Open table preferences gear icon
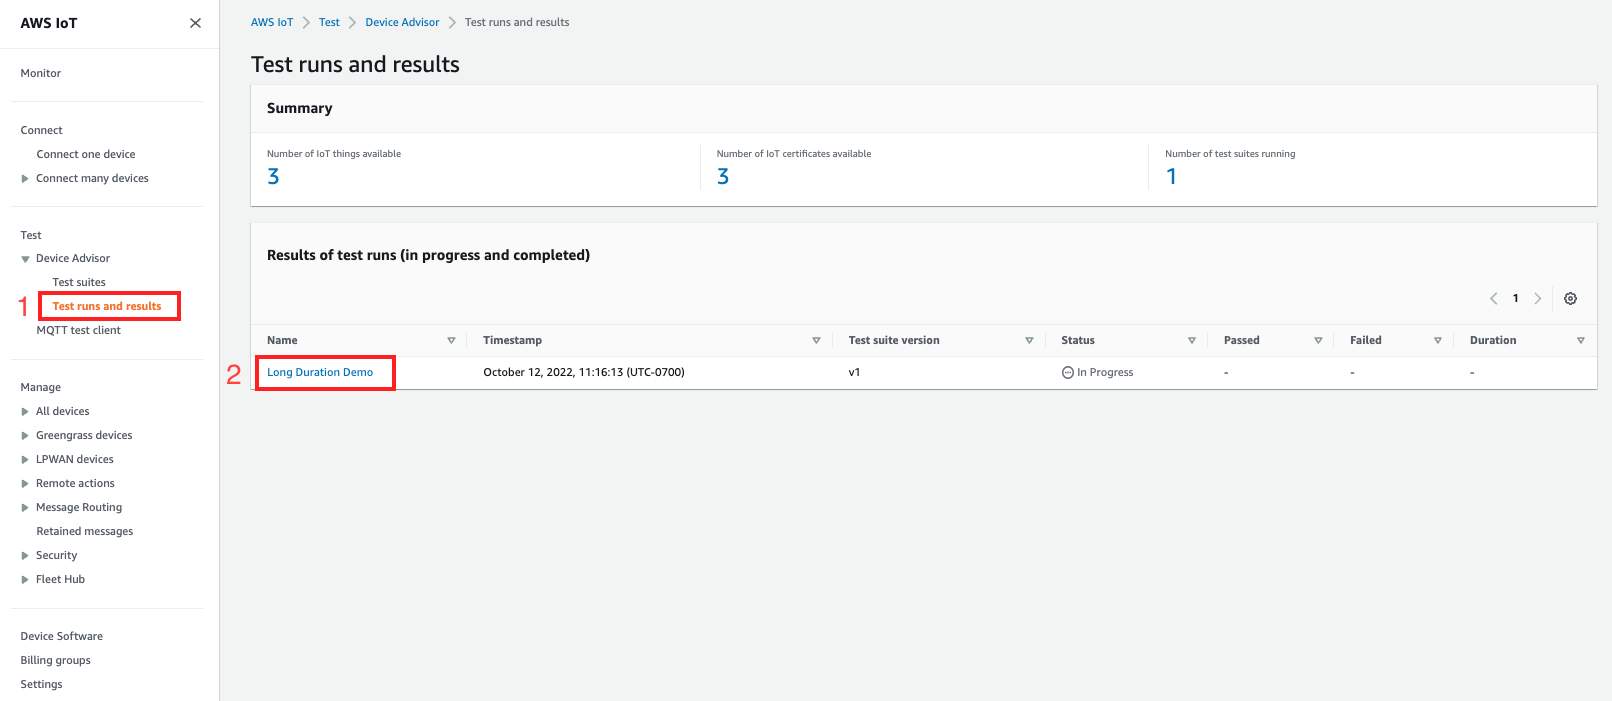 [x=1570, y=299]
